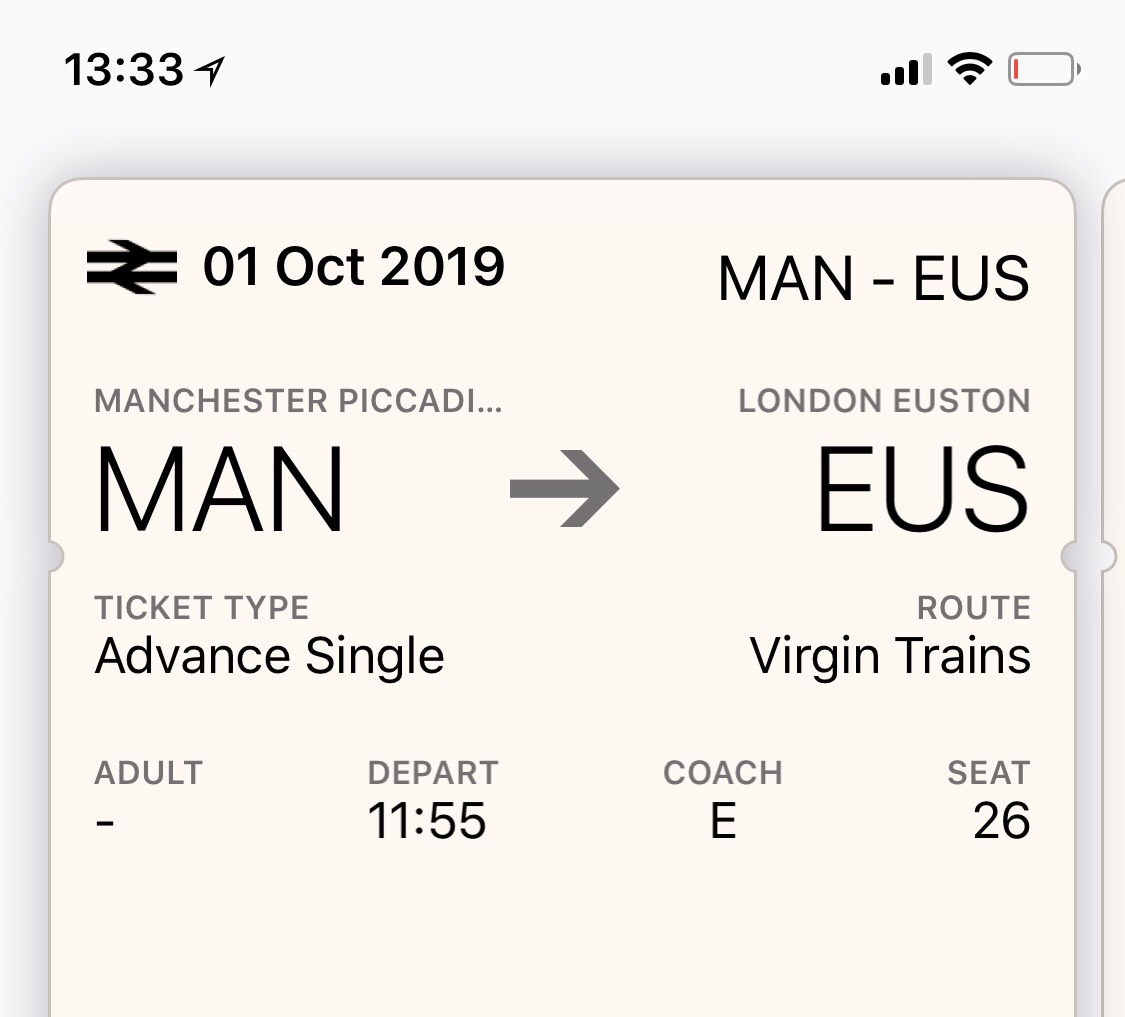
Task: Tap the Wi-Fi status icon
Action: pyautogui.click(x=968, y=70)
